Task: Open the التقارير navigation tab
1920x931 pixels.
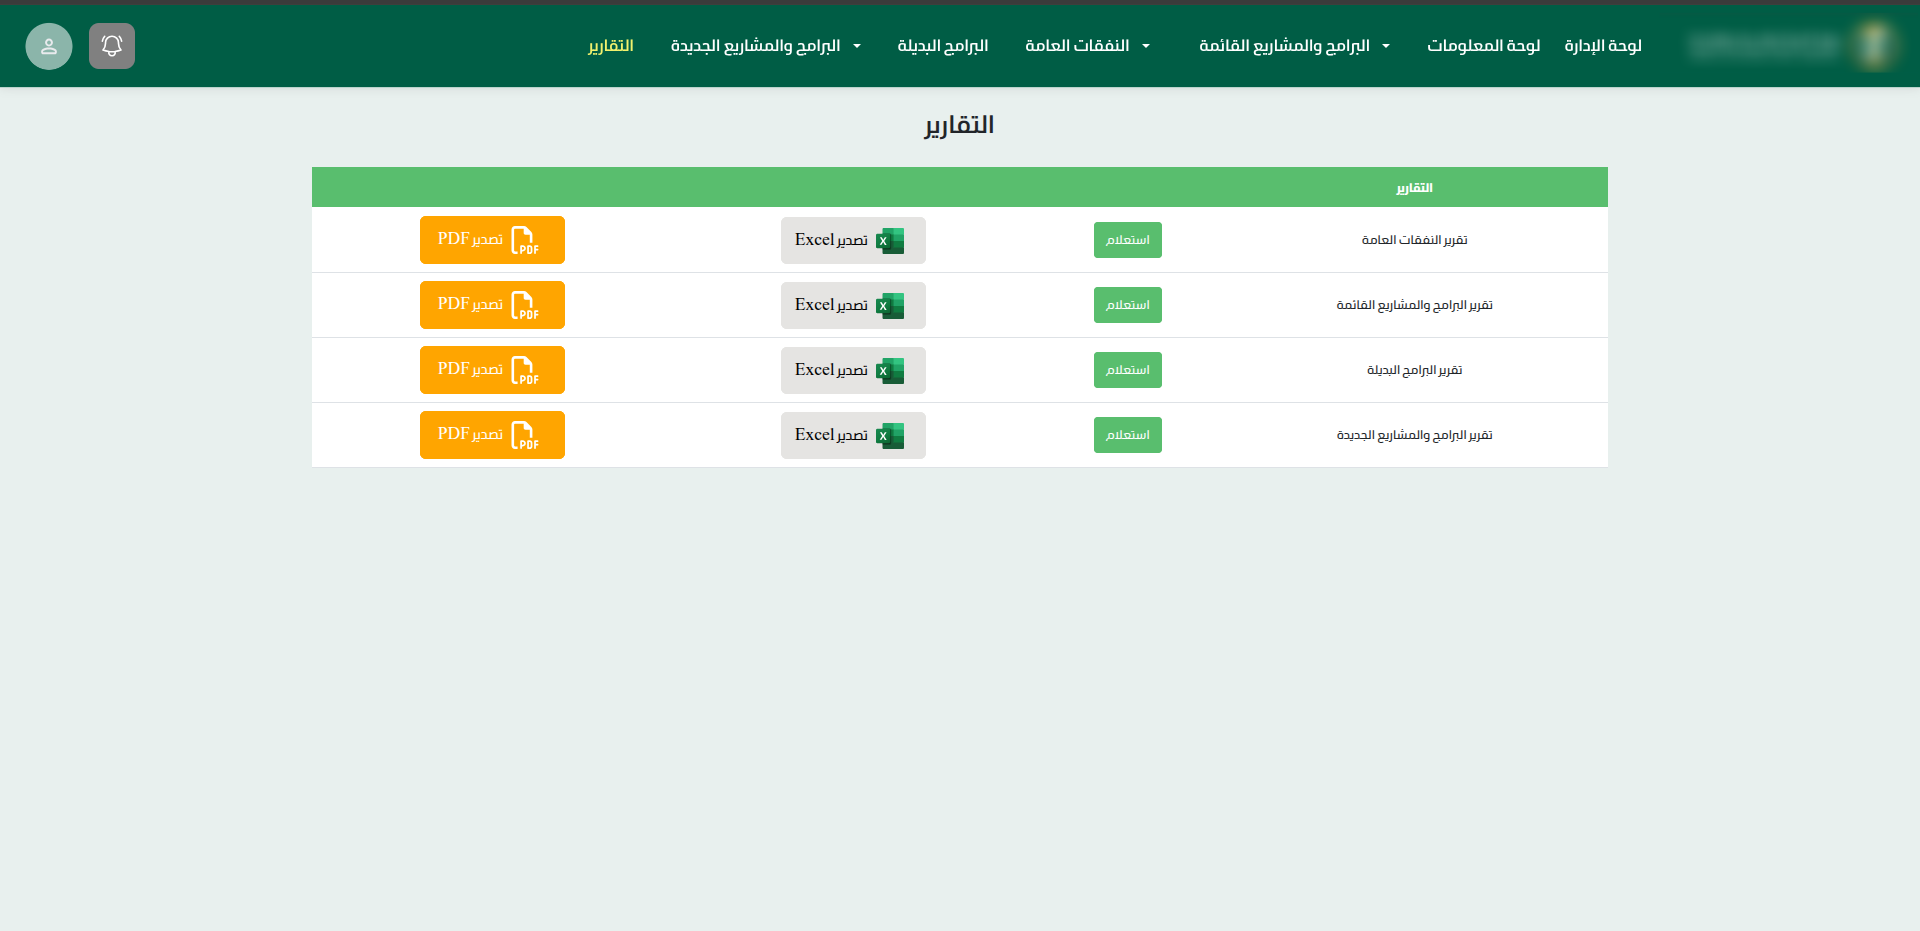Action: pyautogui.click(x=610, y=46)
